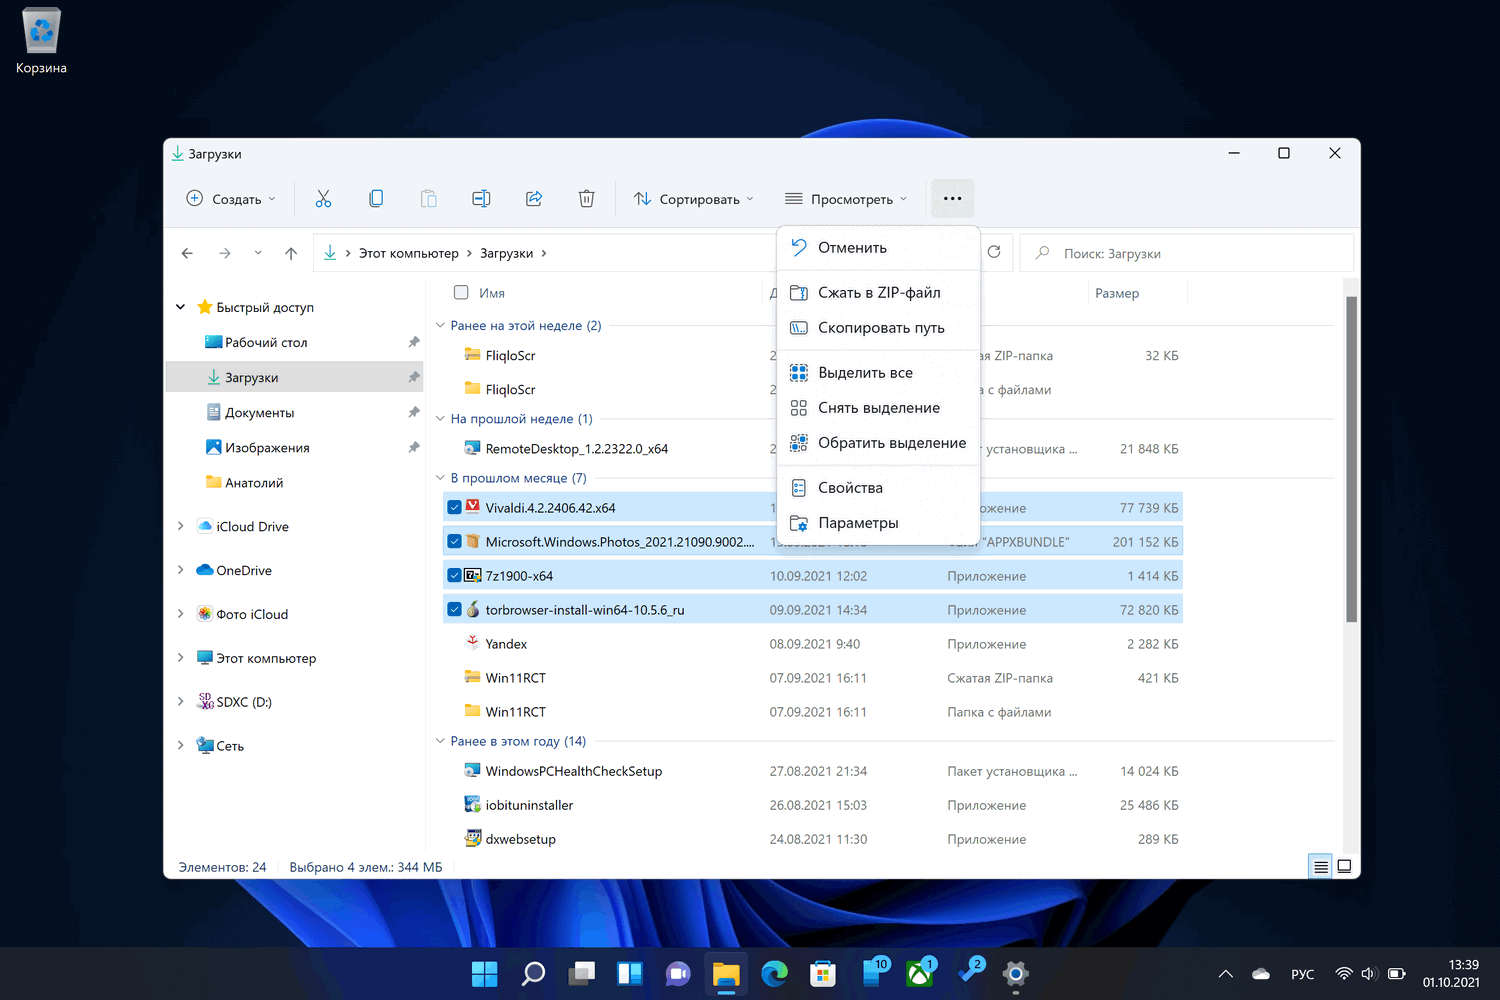The height and width of the screenshot is (1000, 1500).
Task: Choose Сжать в ZIP-файл from menu
Action: (878, 293)
